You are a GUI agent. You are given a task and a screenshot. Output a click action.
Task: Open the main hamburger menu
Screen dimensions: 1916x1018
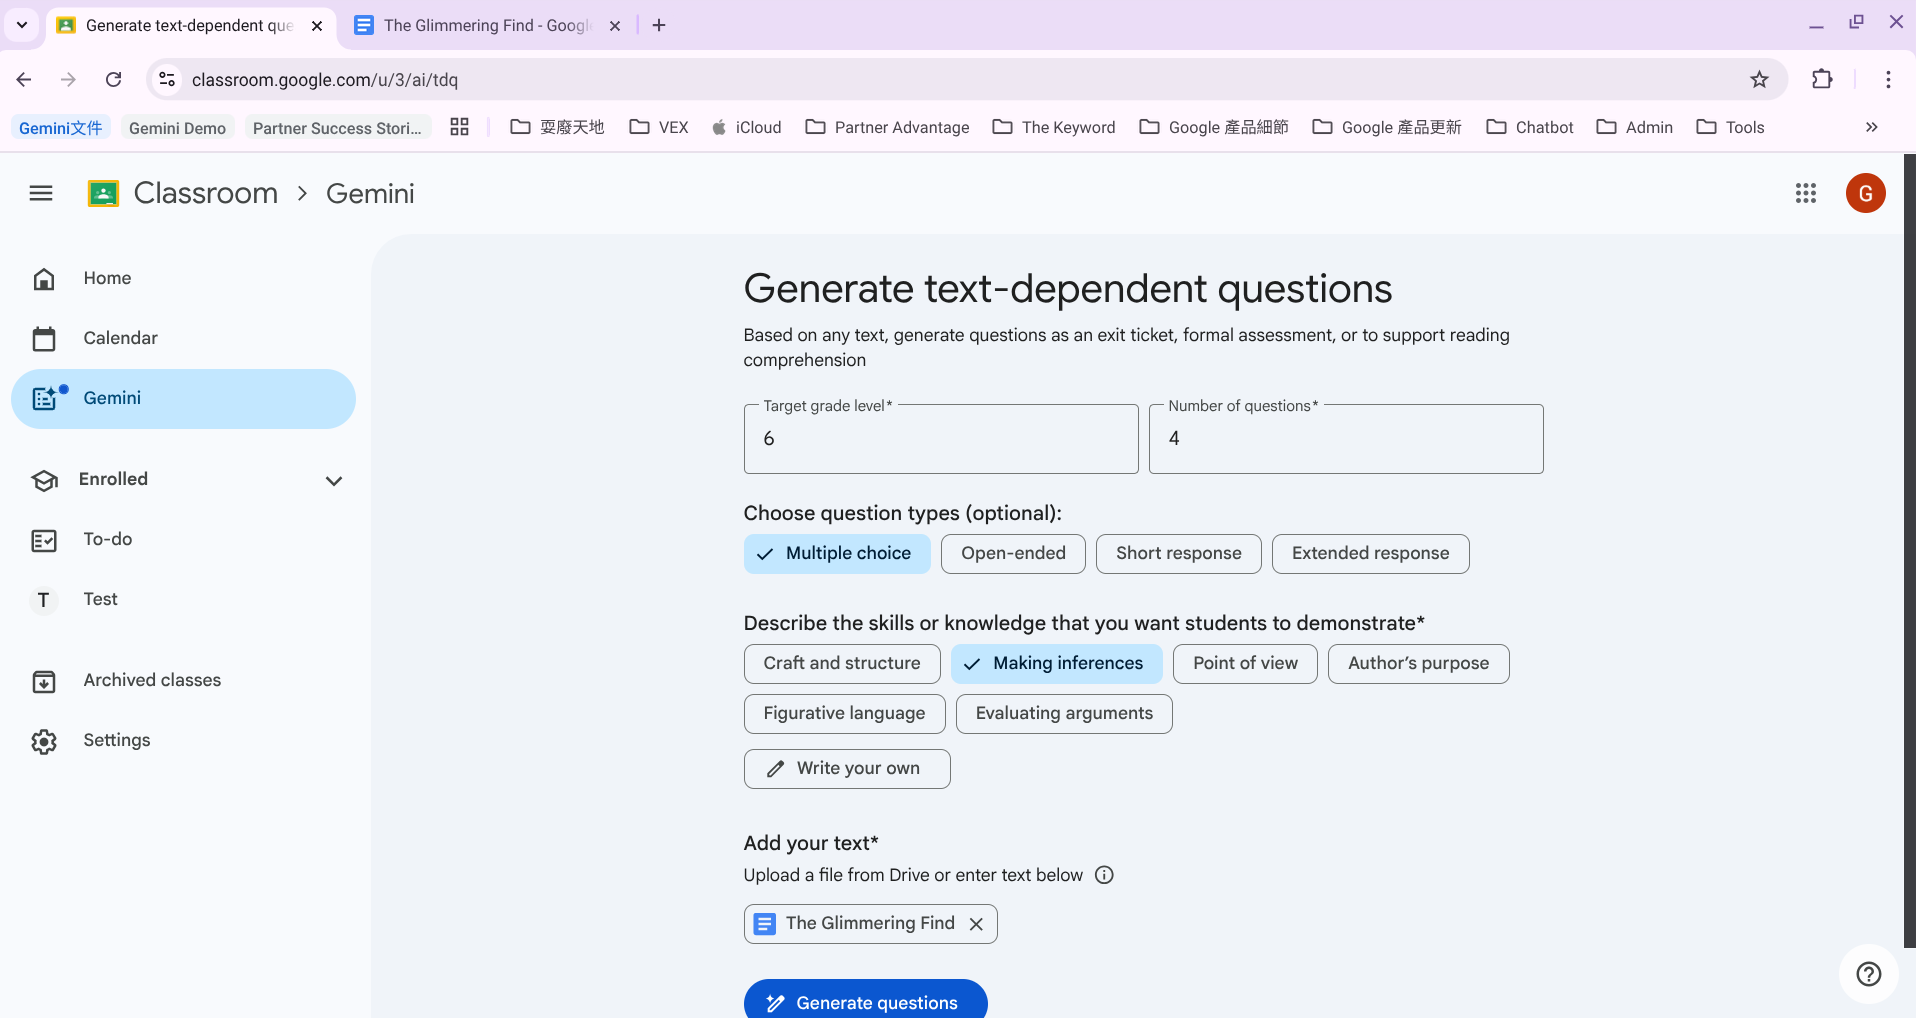tap(41, 193)
